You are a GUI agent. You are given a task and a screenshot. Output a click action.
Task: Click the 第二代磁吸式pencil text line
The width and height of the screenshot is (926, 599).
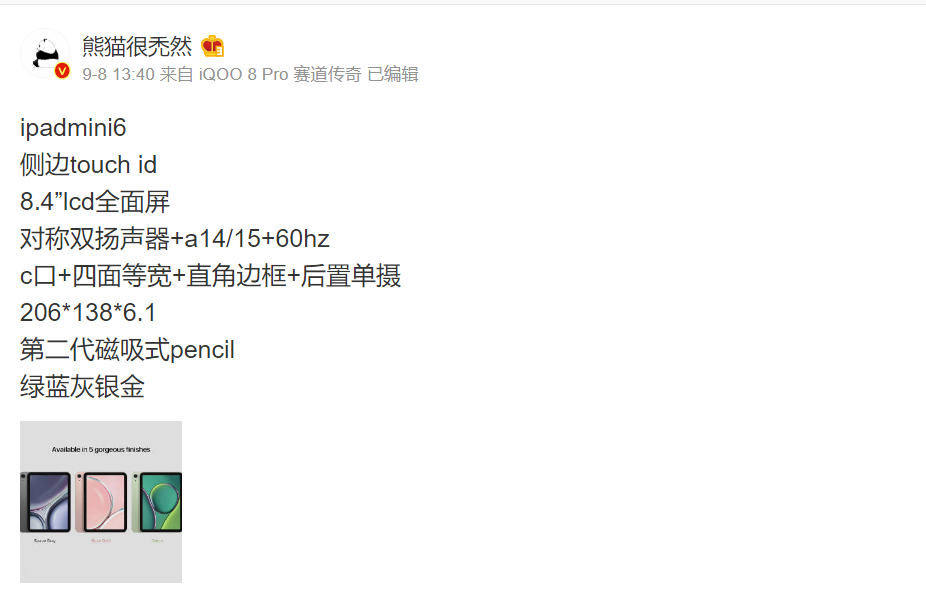[128, 350]
